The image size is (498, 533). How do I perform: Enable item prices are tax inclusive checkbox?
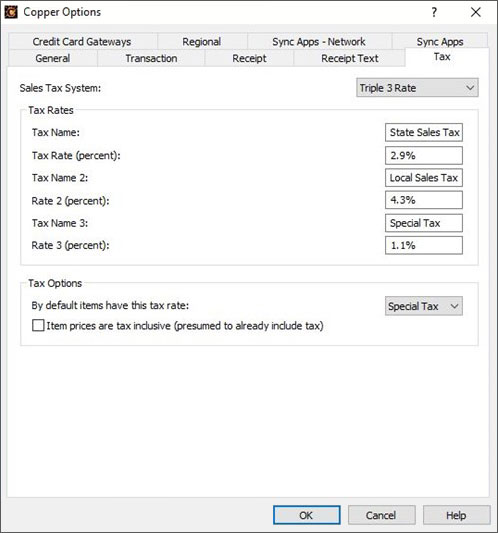pyautogui.click(x=38, y=325)
